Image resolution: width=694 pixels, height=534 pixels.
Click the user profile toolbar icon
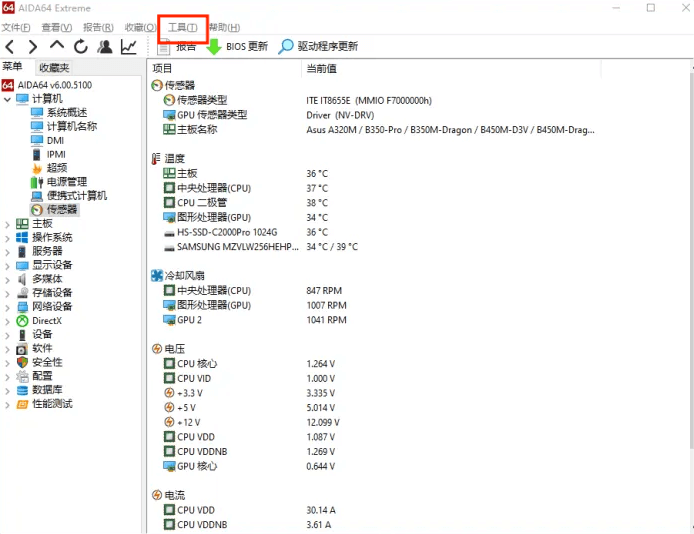[x=104, y=46]
